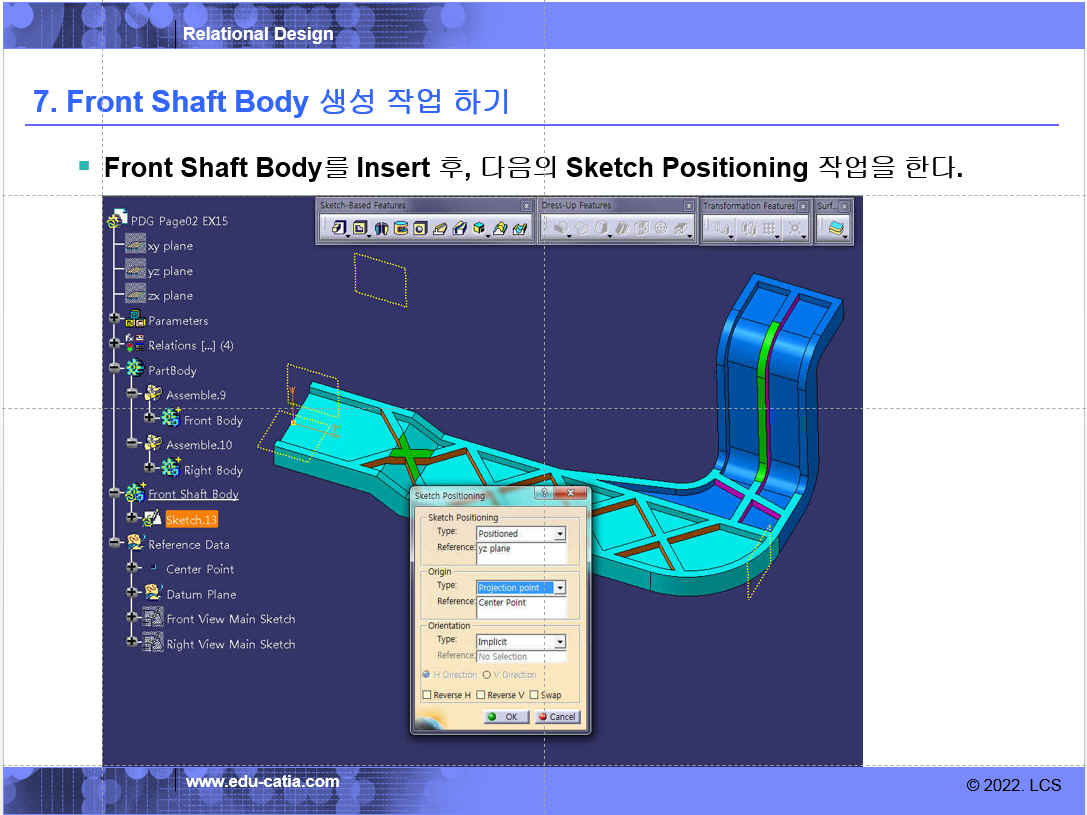Click the Origin Reference field
The height and width of the screenshot is (815, 1087).
tap(521, 607)
